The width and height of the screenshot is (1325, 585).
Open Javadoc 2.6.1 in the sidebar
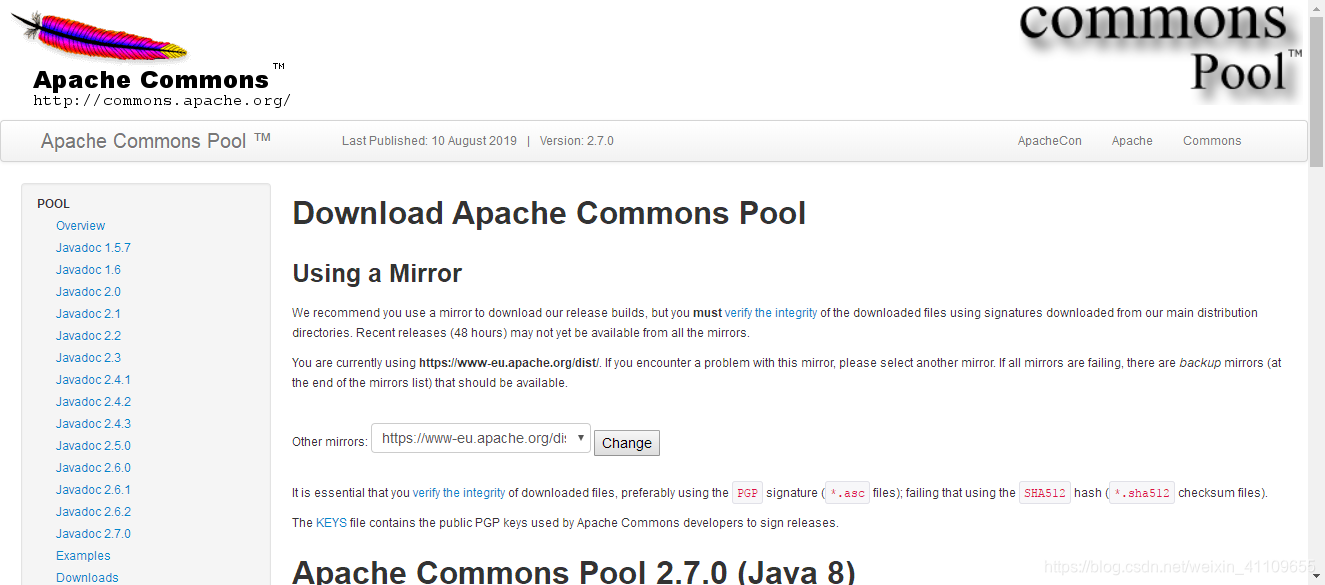pos(93,490)
